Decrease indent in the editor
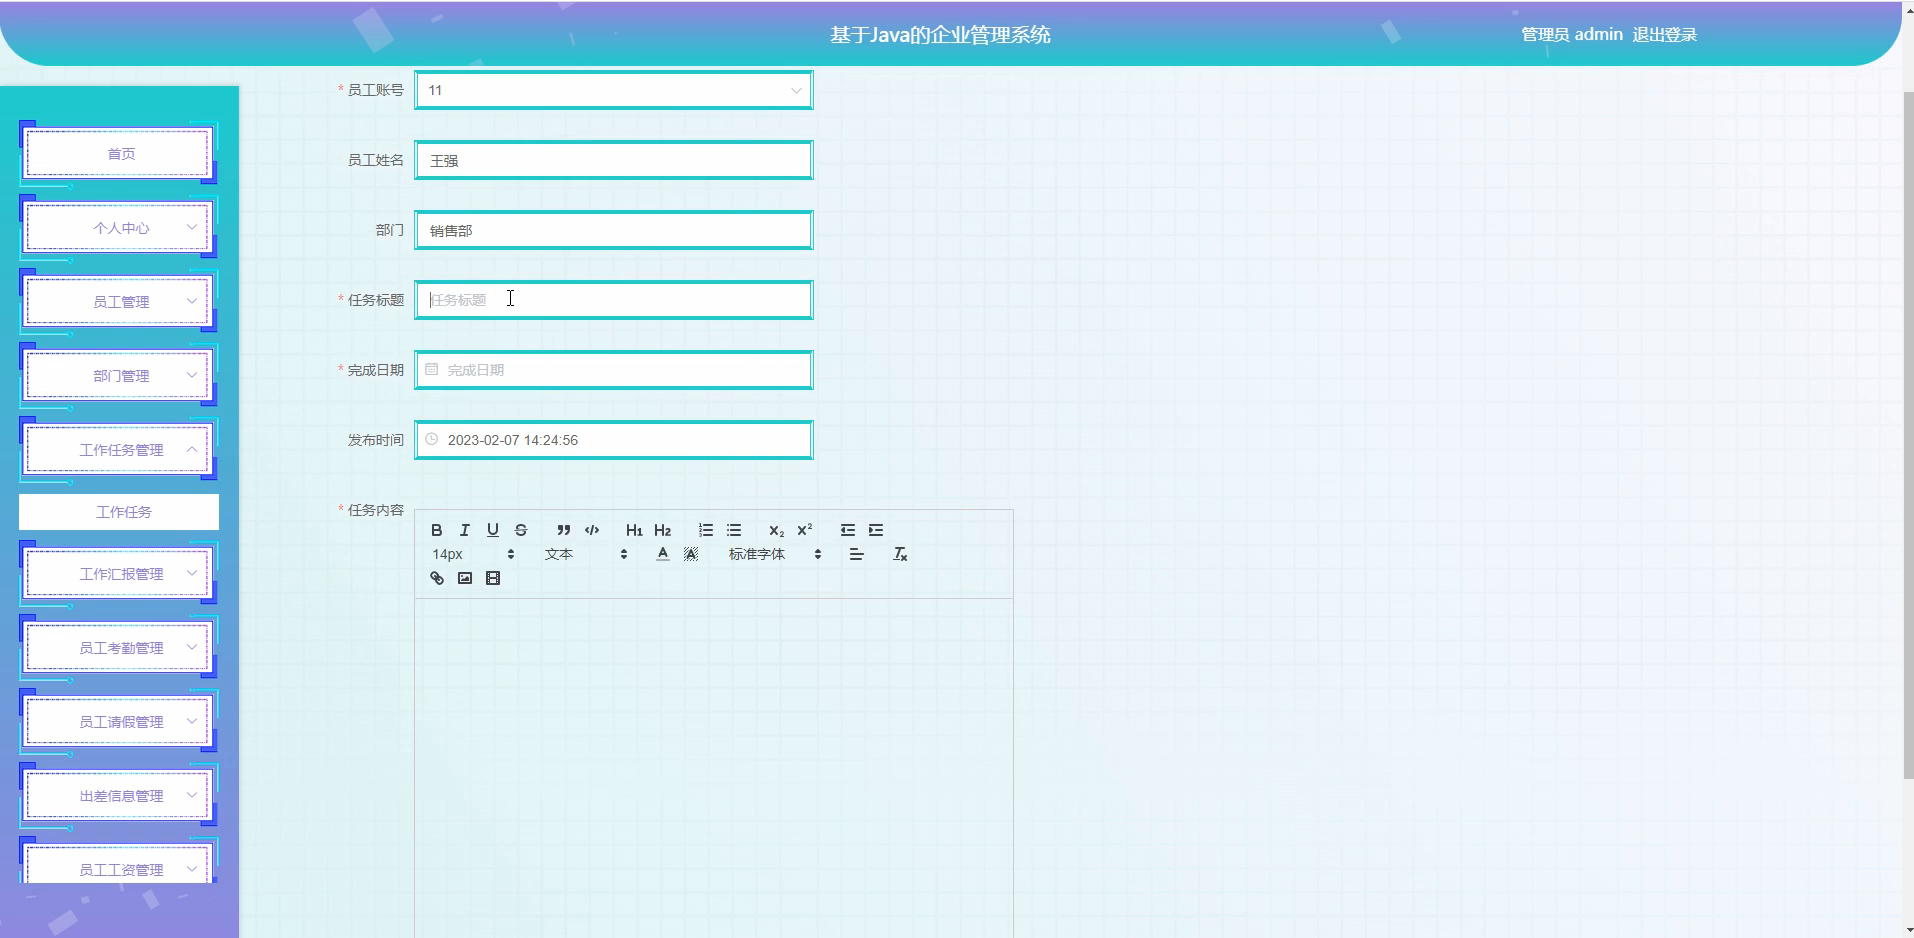Image resolution: width=1914 pixels, height=938 pixels. pos(848,530)
